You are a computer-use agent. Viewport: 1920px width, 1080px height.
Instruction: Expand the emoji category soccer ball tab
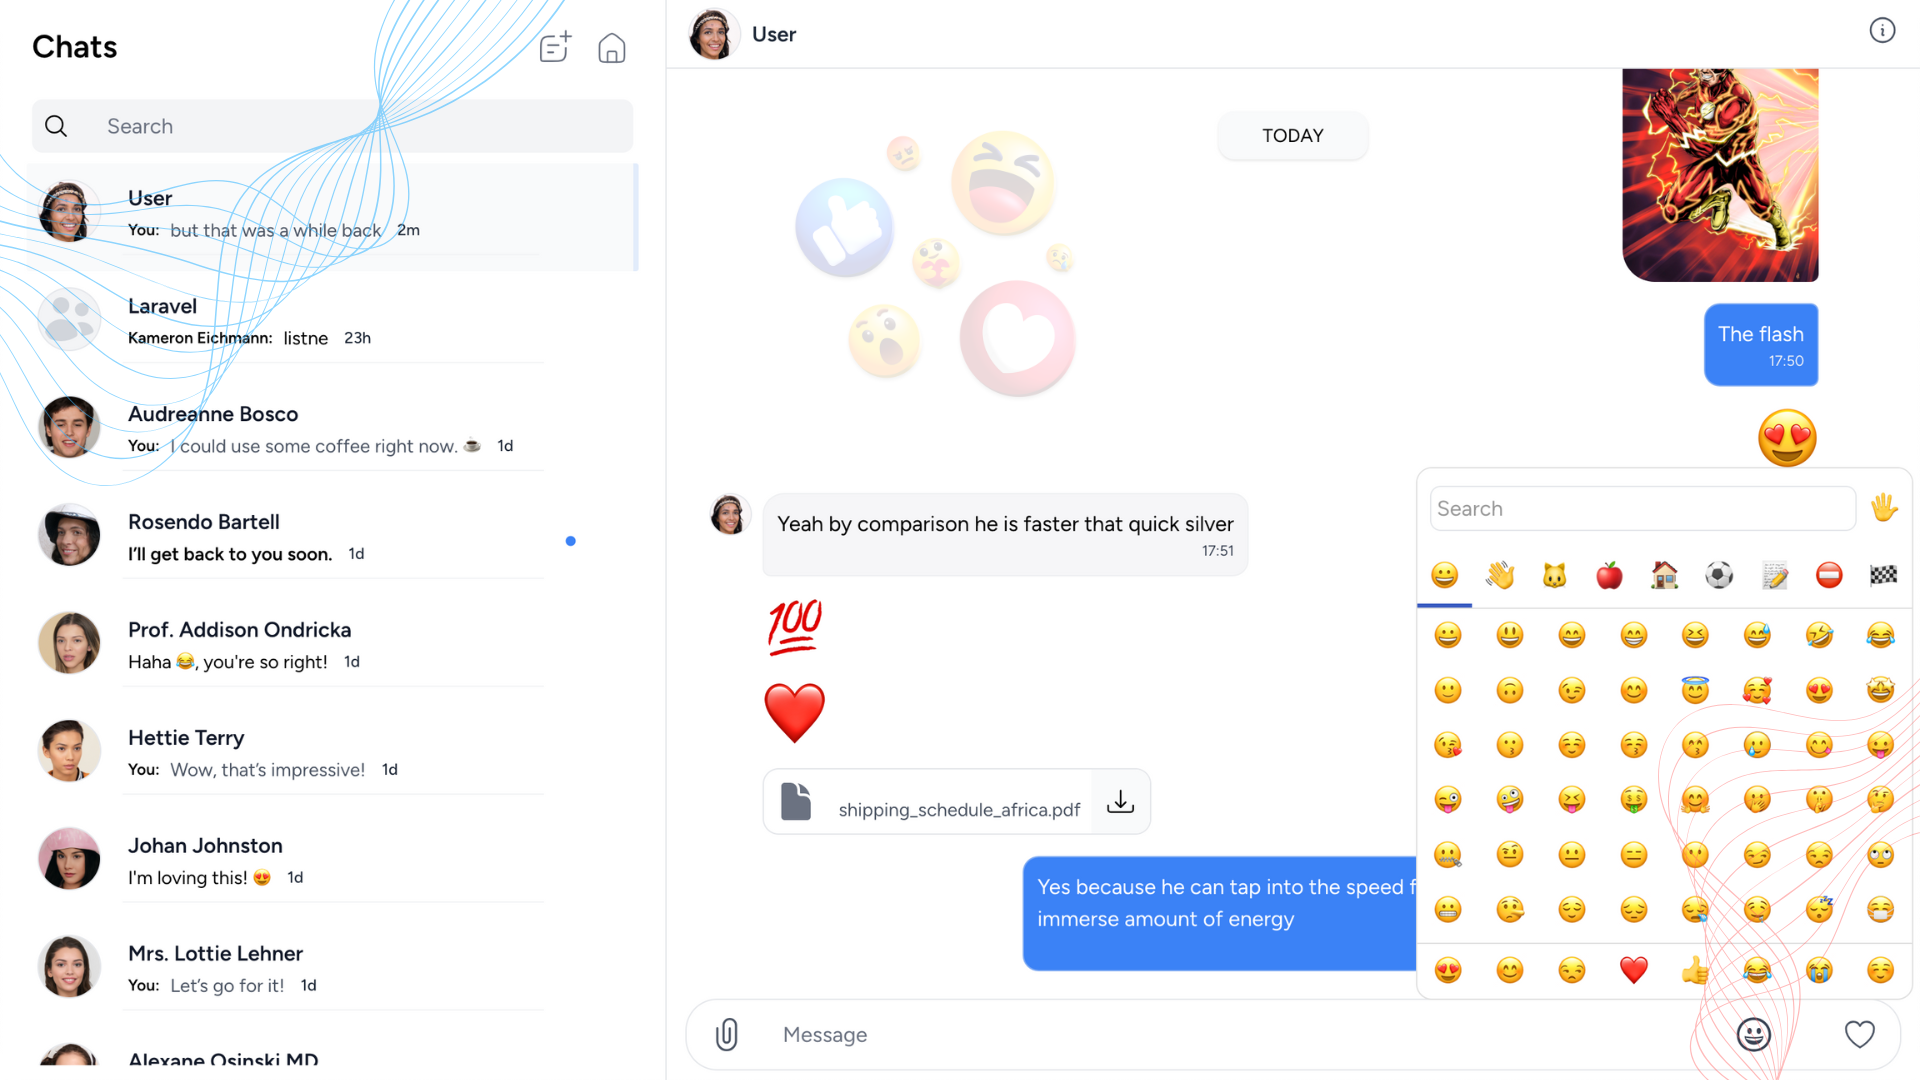(x=1718, y=575)
